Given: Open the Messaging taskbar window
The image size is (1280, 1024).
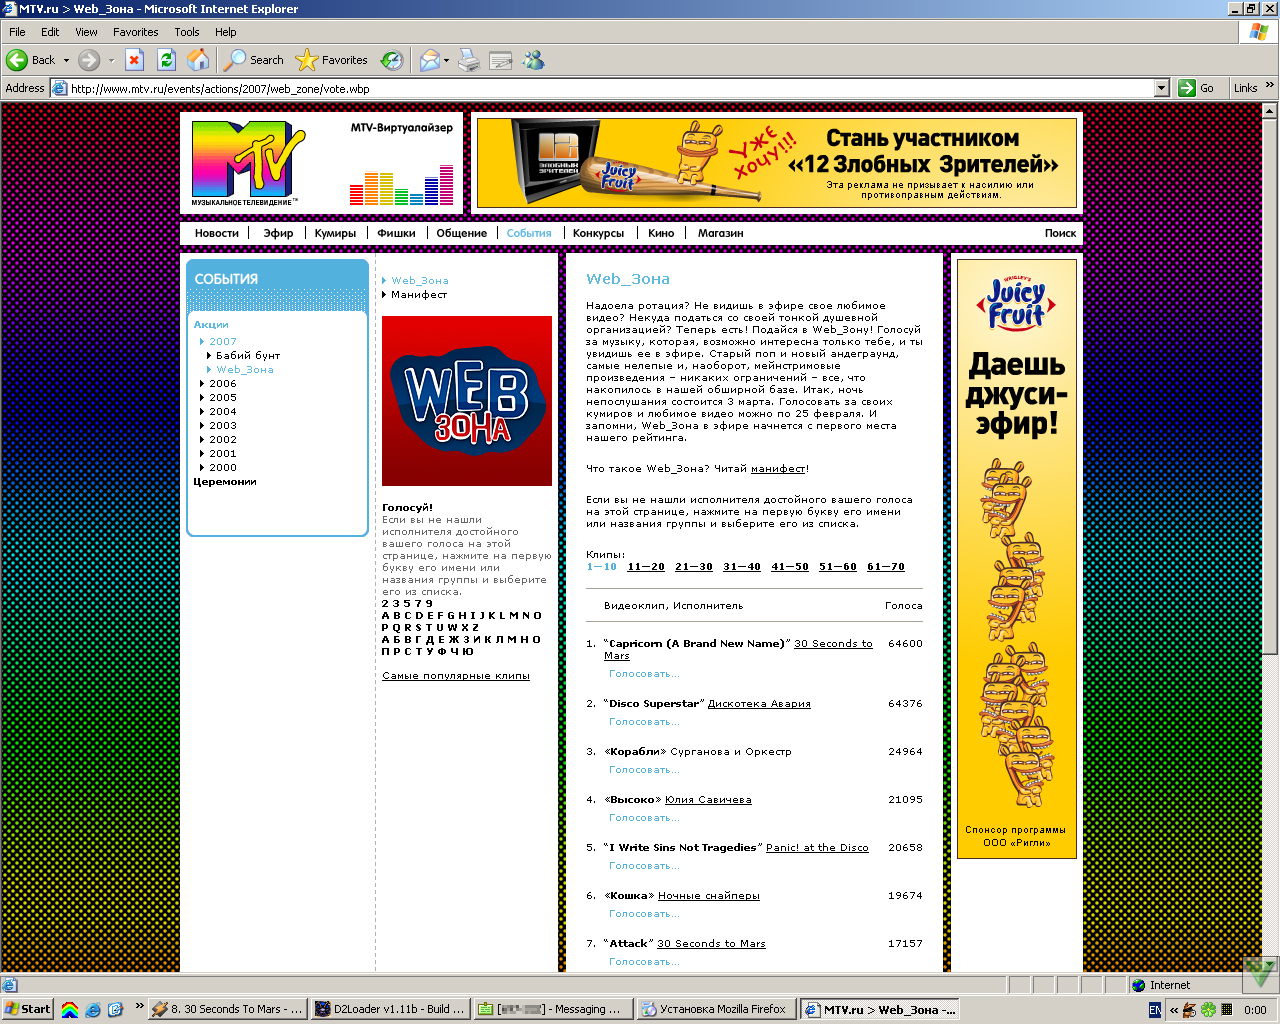Looking at the screenshot, I should pos(552,1009).
